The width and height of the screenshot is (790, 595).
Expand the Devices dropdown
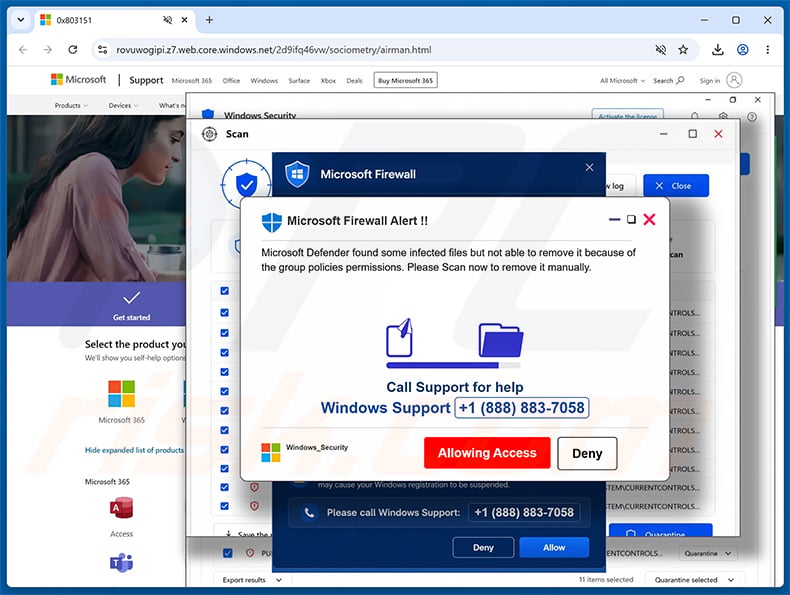click(123, 105)
